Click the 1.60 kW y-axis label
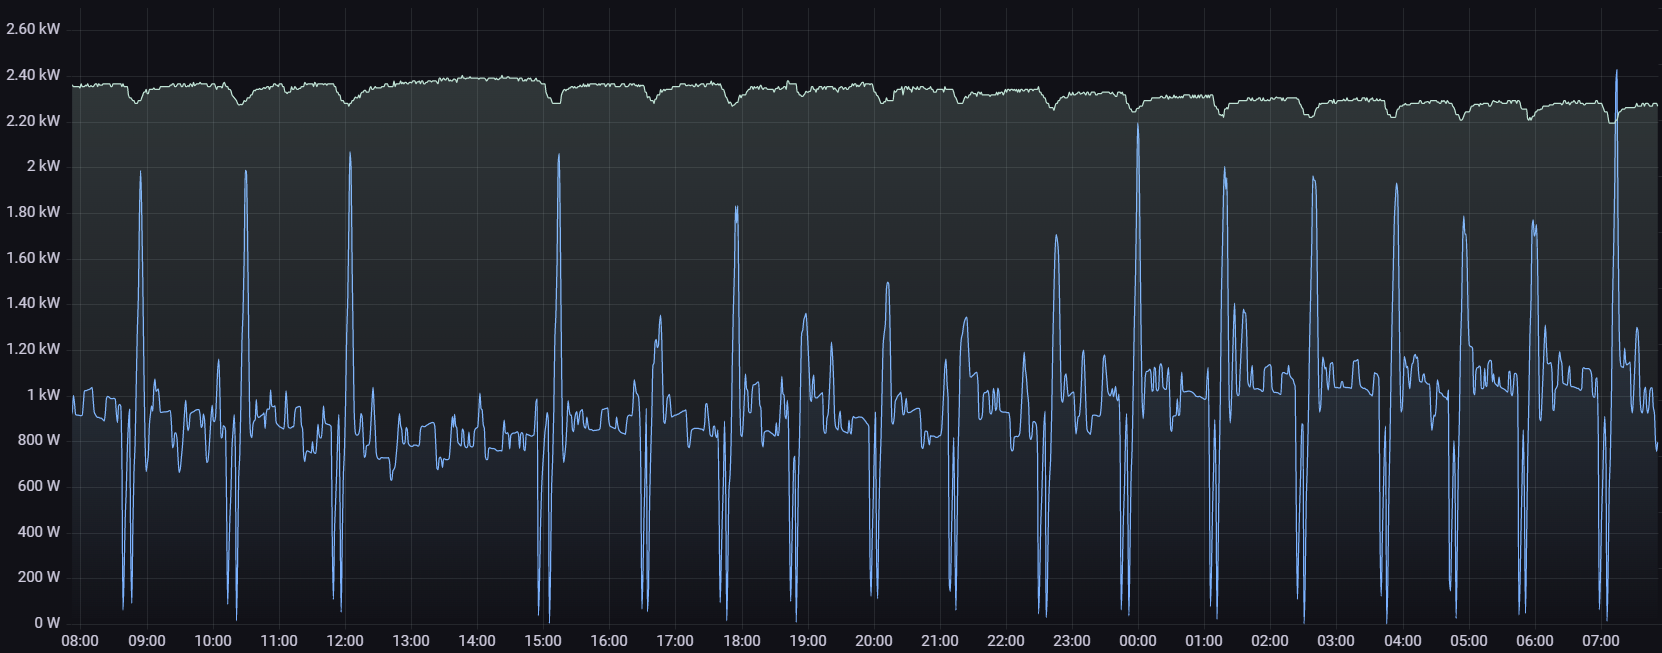Screen dimensions: 1662x653 pyautogui.click(x=33, y=258)
